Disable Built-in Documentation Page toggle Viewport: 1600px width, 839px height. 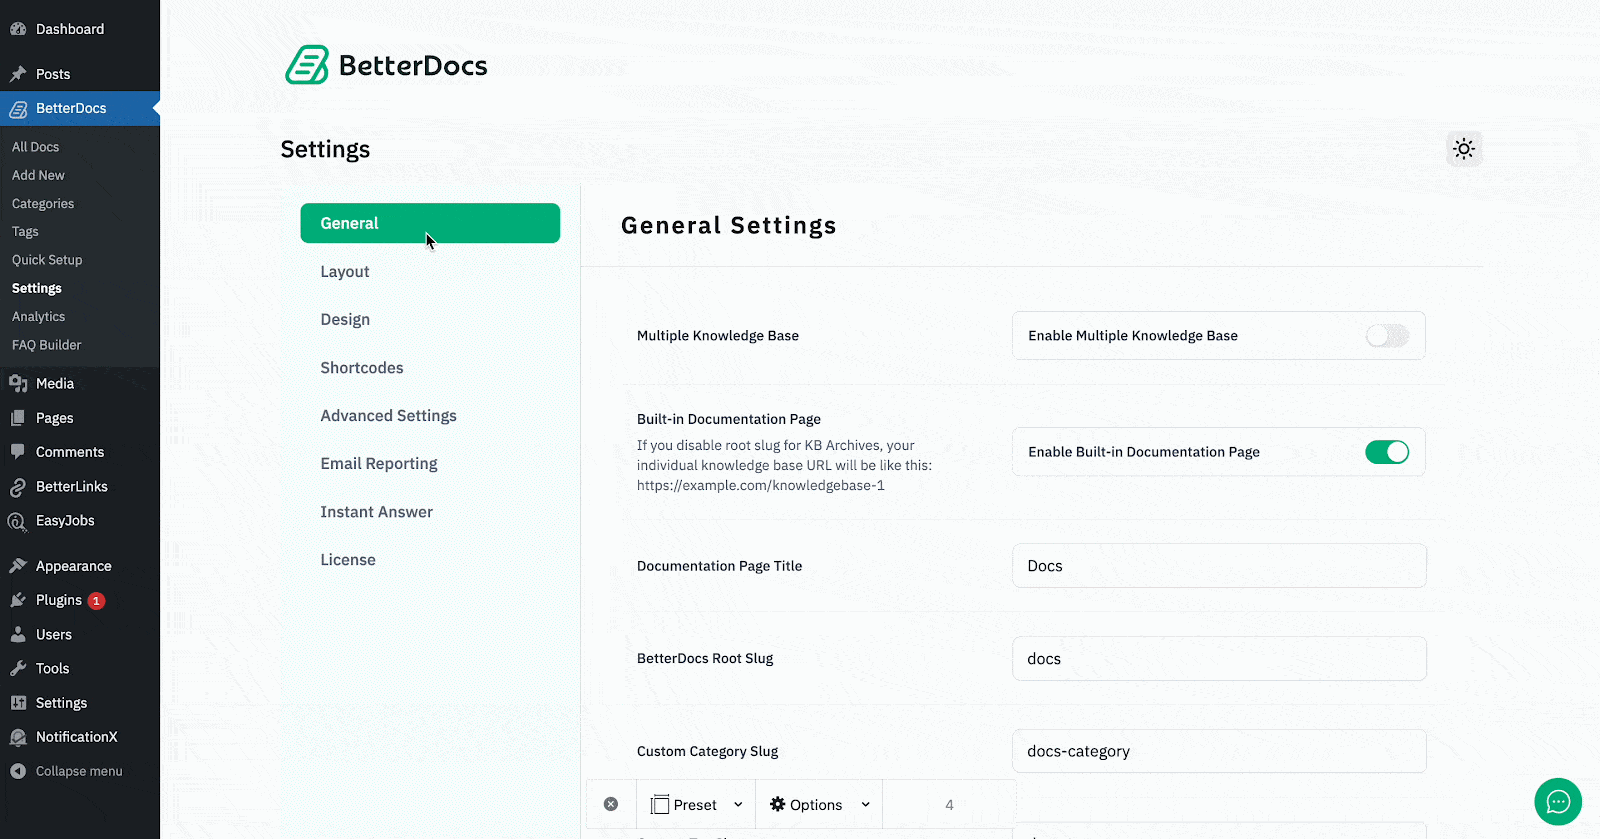[x=1387, y=452]
